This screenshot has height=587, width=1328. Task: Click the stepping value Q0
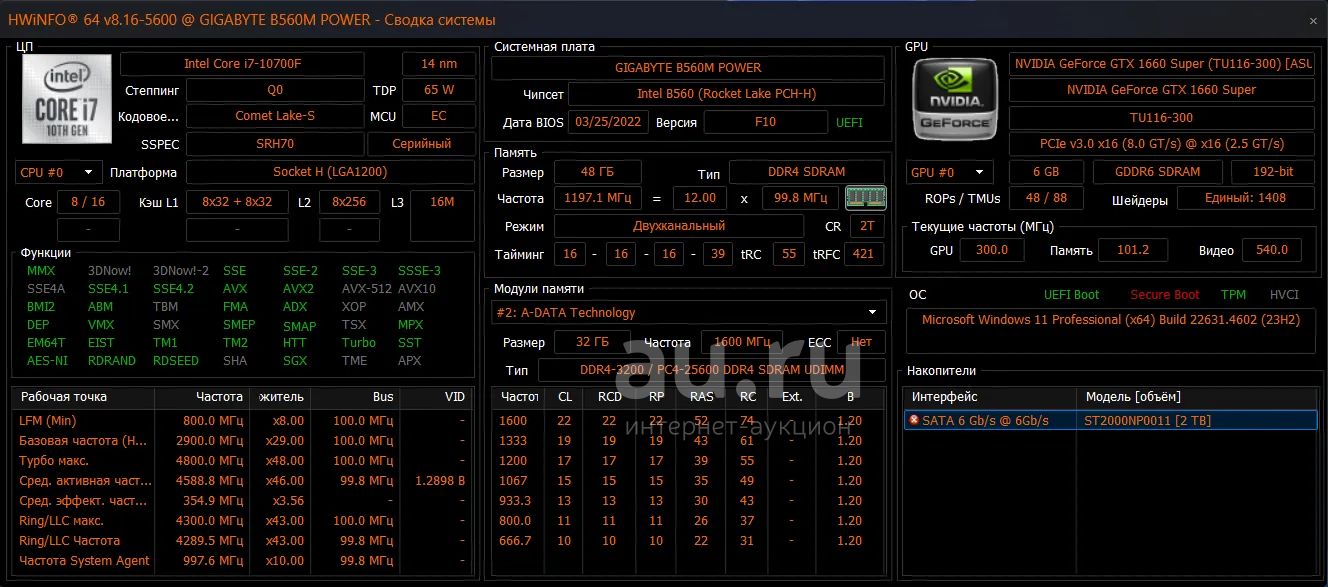coord(275,89)
